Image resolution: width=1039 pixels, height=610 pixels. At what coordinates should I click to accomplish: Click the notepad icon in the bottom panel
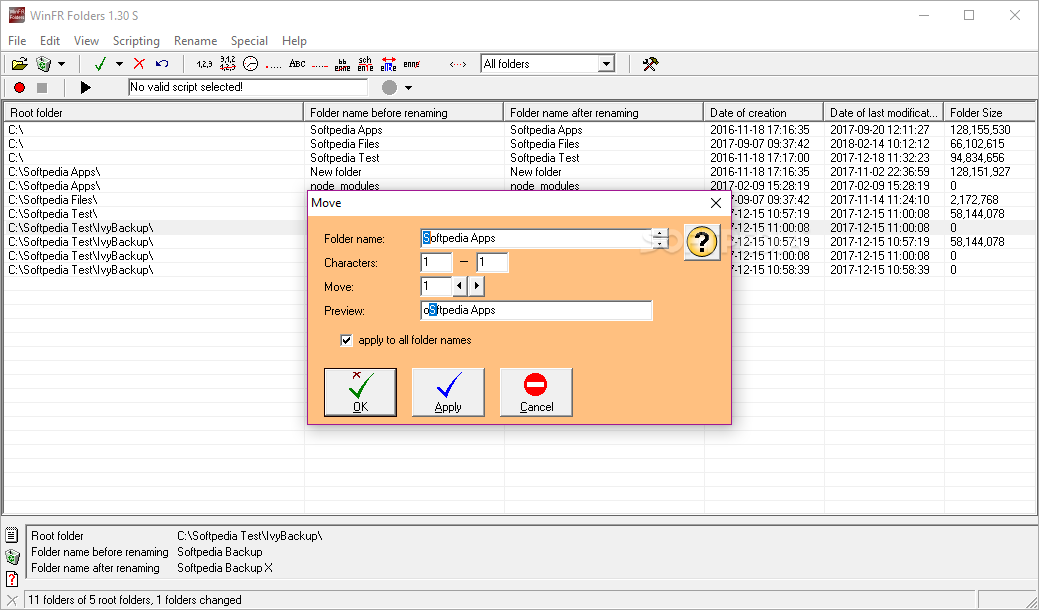pos(12,534)
